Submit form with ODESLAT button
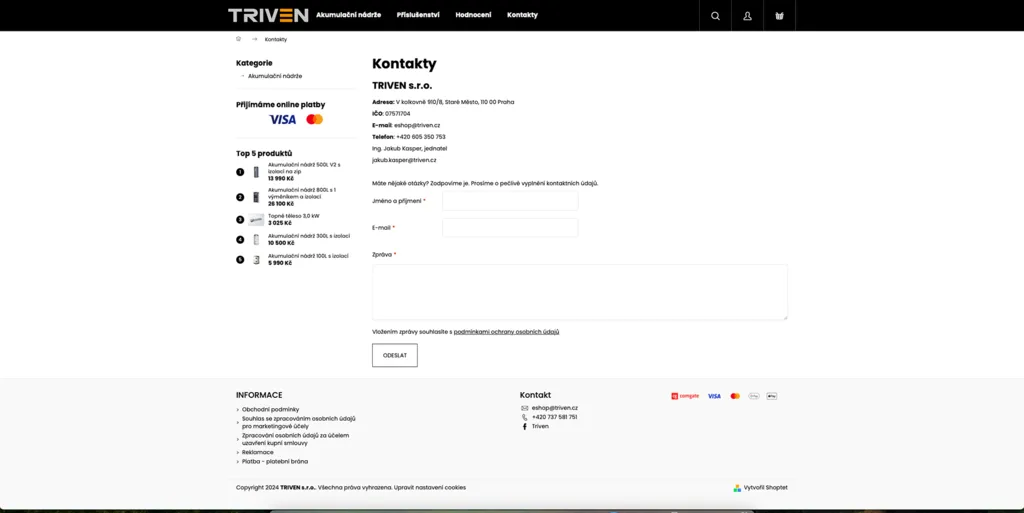 pyautogui.click(x=394, y=356)
